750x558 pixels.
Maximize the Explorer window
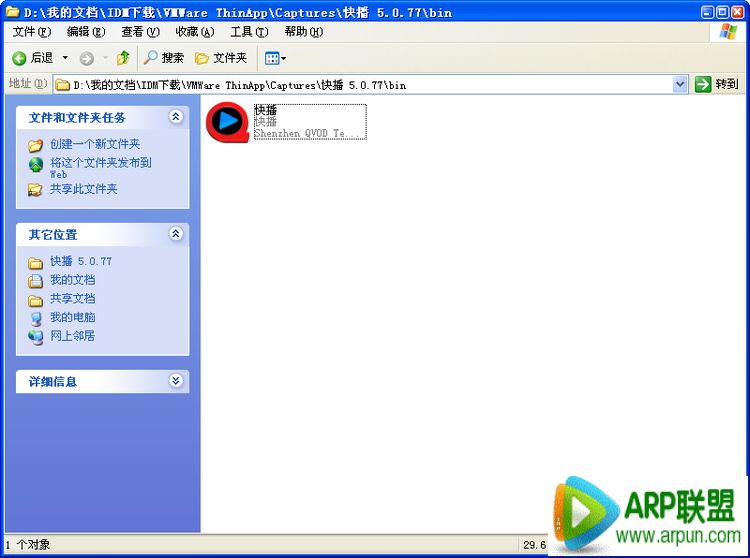722,12
